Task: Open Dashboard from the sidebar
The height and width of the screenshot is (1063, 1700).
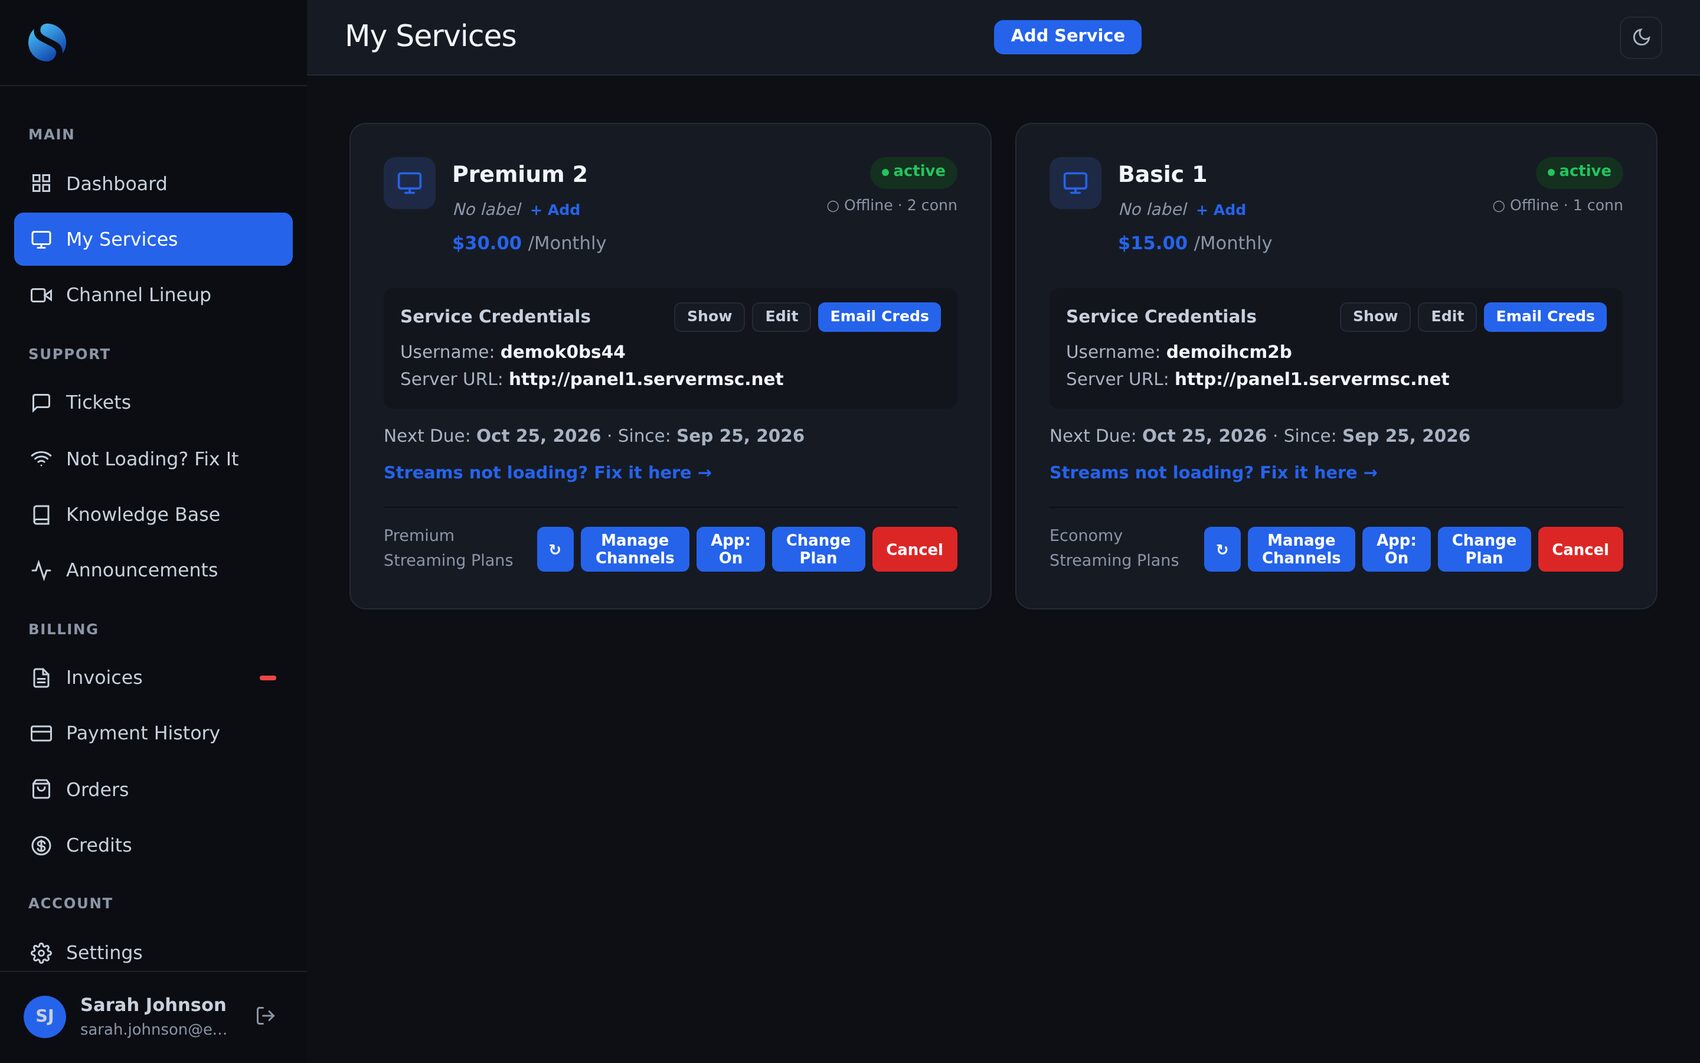Action: (153, 184)
